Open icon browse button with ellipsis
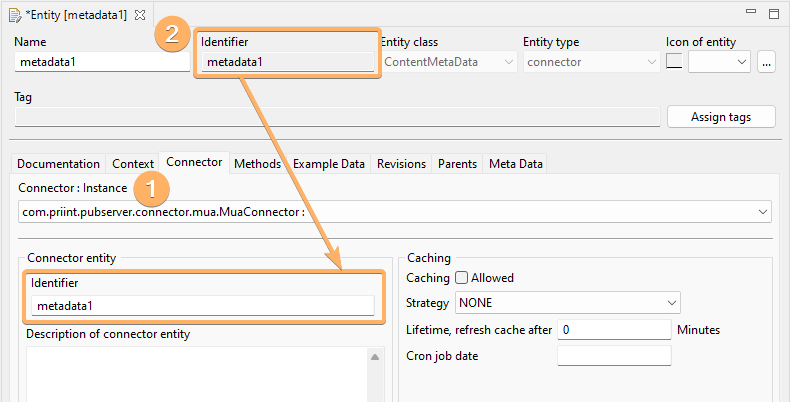 coord(767,62)
